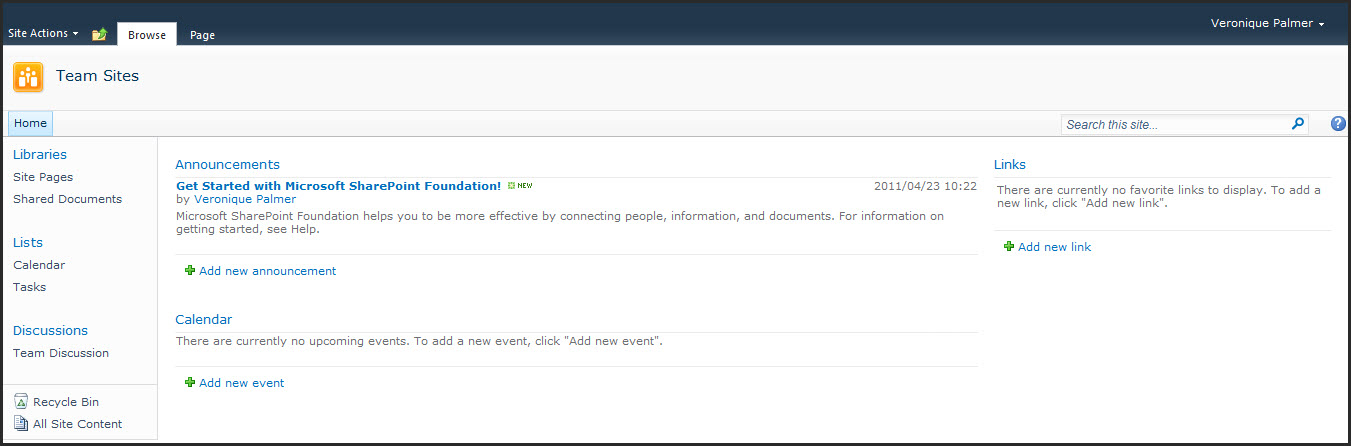Open the Calendar list in sidebar
1351x446 pixels.
39,265
